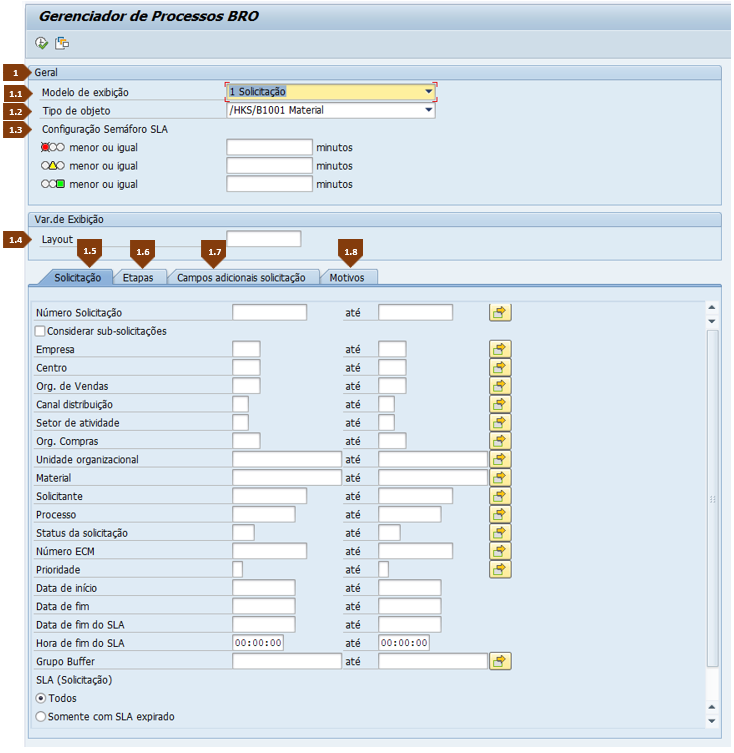Click red semaphore minutes input field
The width and height of the screenshot is (734, 753).
pos(269,147)
